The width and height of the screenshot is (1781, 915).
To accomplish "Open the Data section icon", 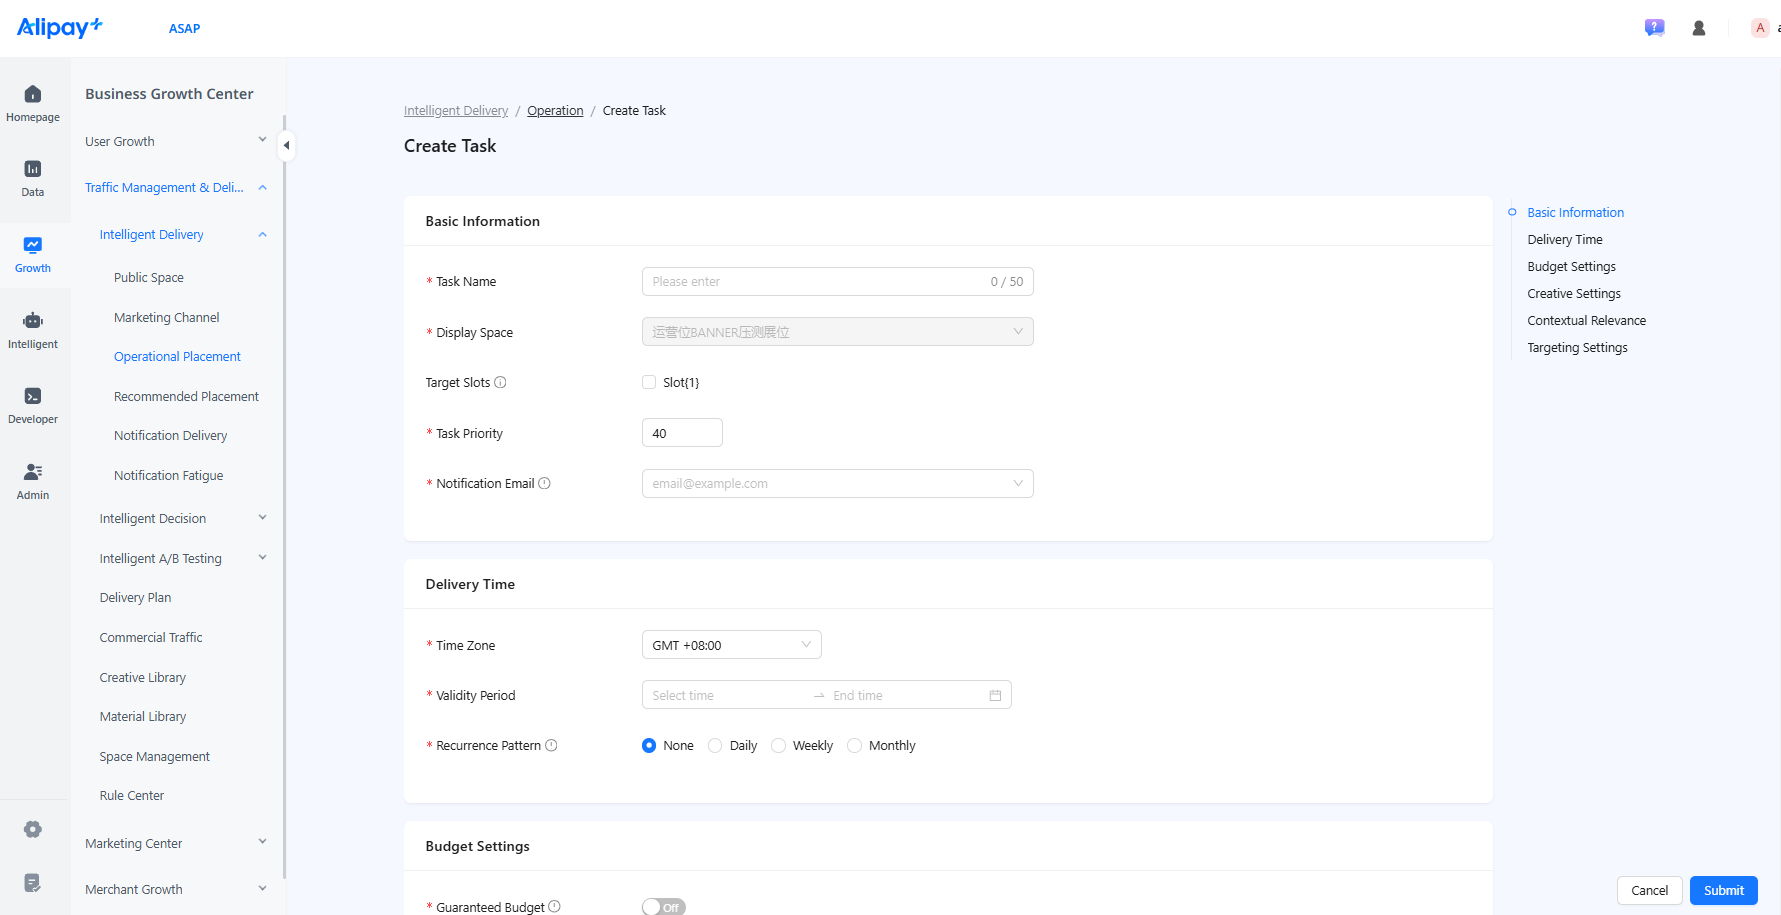I will (x=33, y=169).
